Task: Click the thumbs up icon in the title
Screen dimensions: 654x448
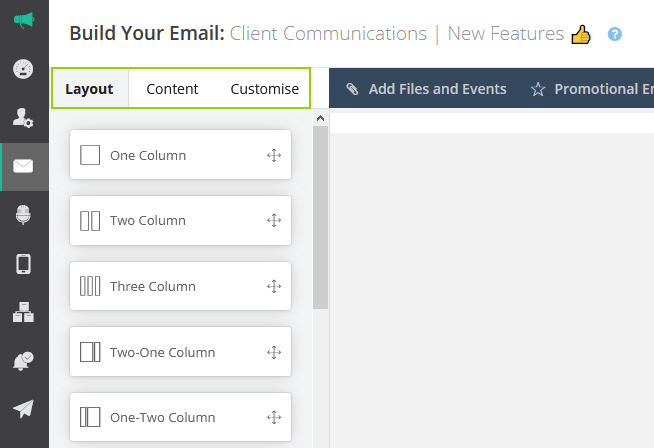Action: 581,35
